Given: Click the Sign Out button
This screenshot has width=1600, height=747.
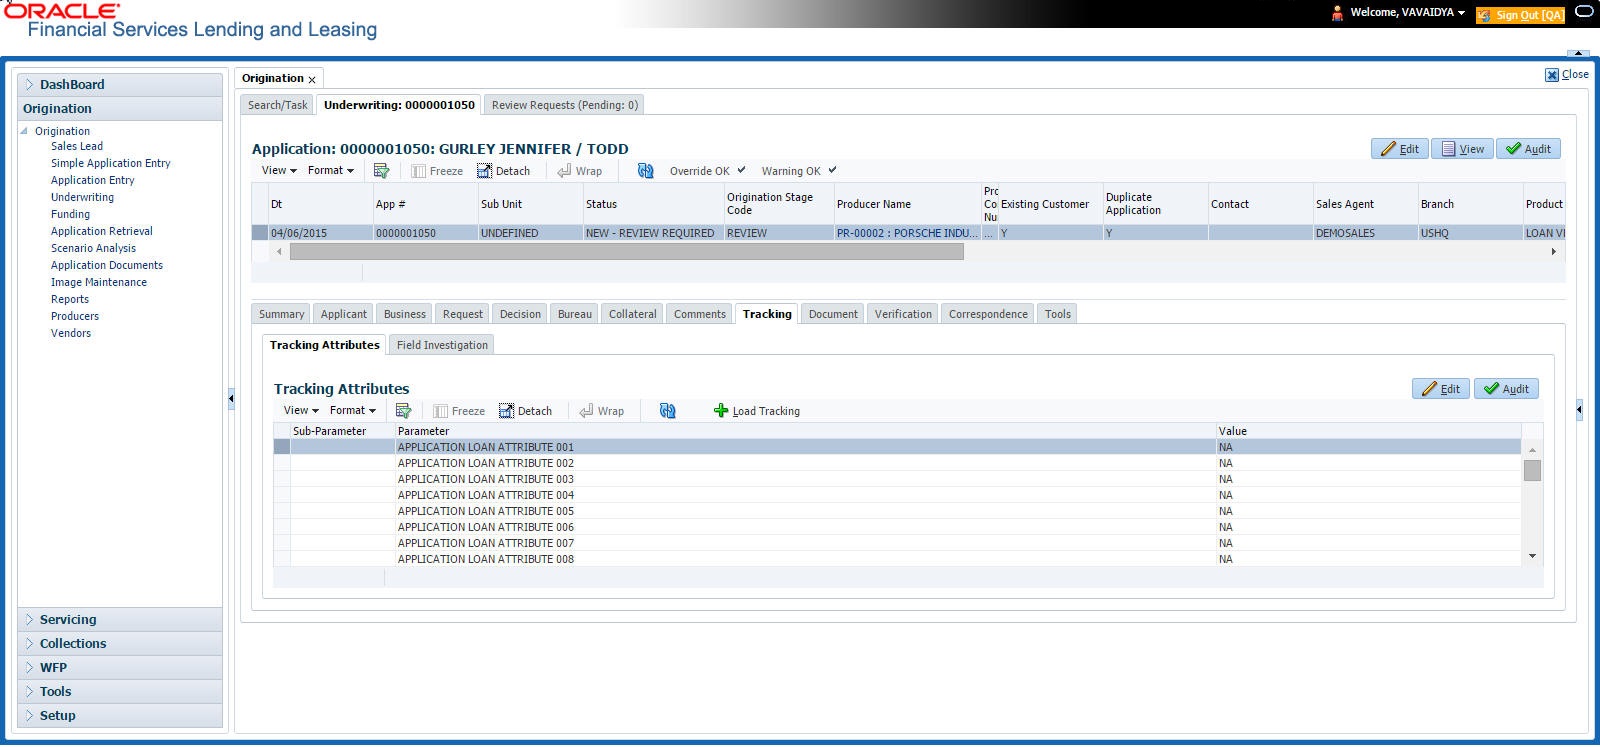Looking at the screenshot, I should point(1520,15).
